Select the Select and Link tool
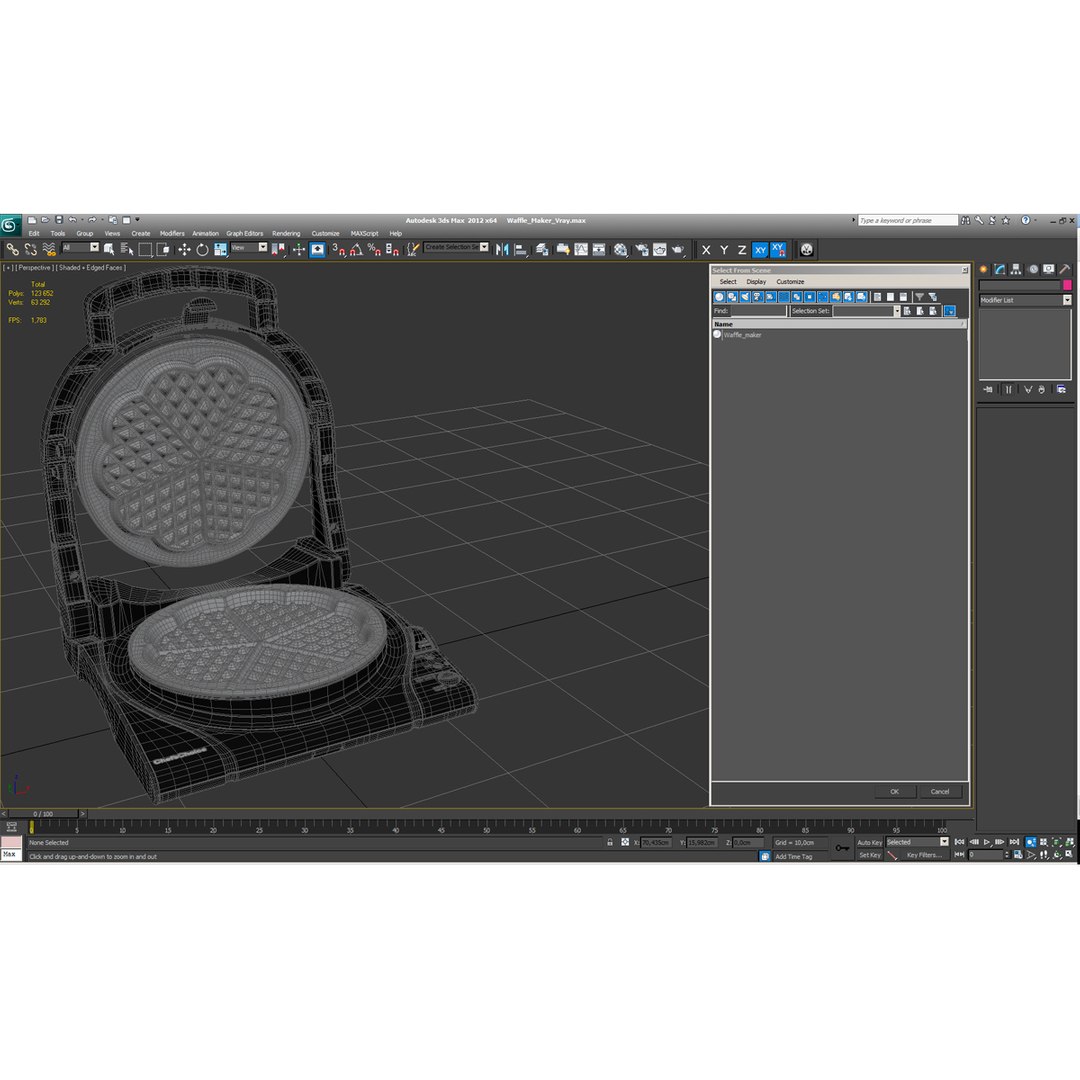The width and height of the screenshot is (1080, 1080). [12, 249]
